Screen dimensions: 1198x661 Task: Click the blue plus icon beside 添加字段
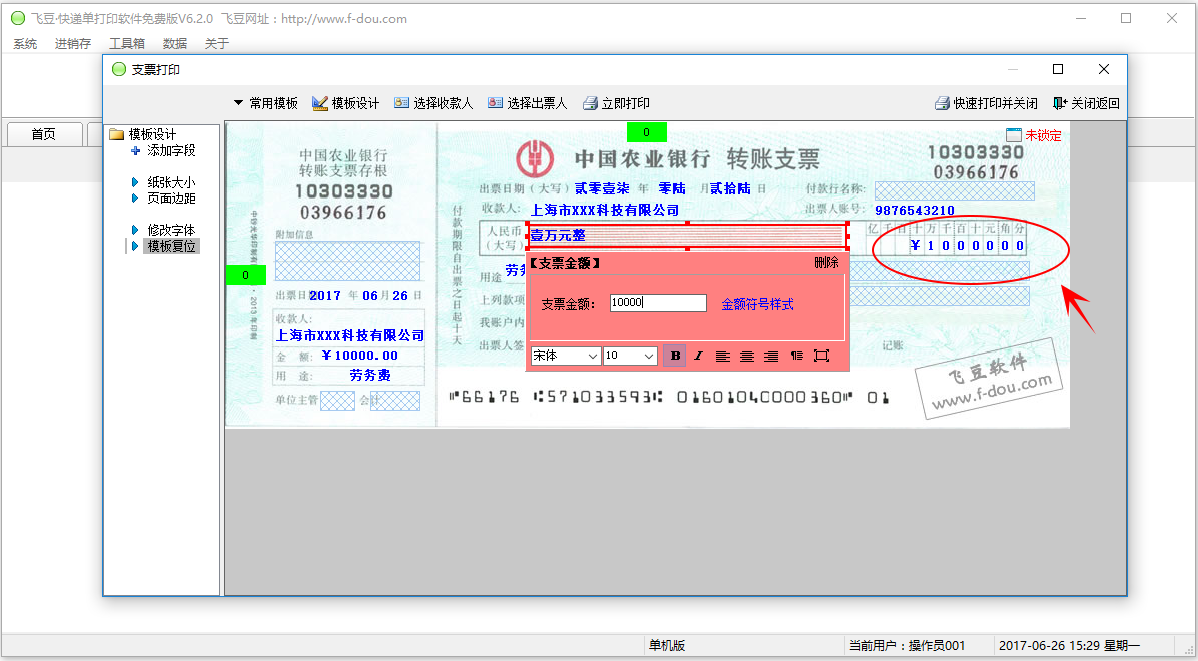(135, 151)
